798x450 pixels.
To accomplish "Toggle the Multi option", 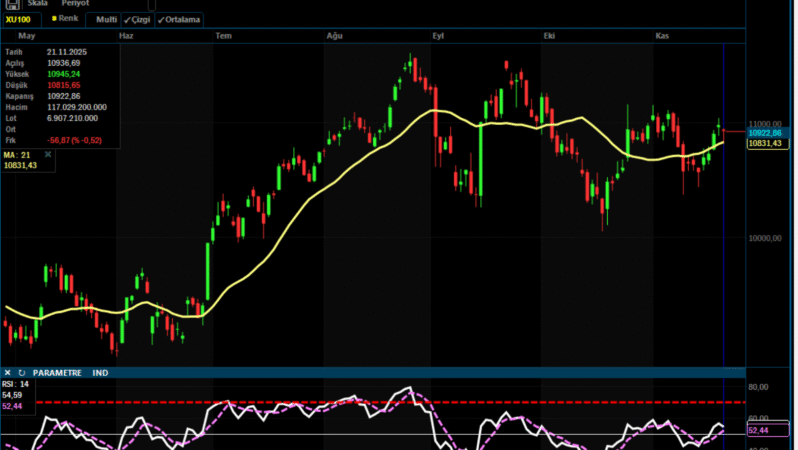I will [105, 19].
